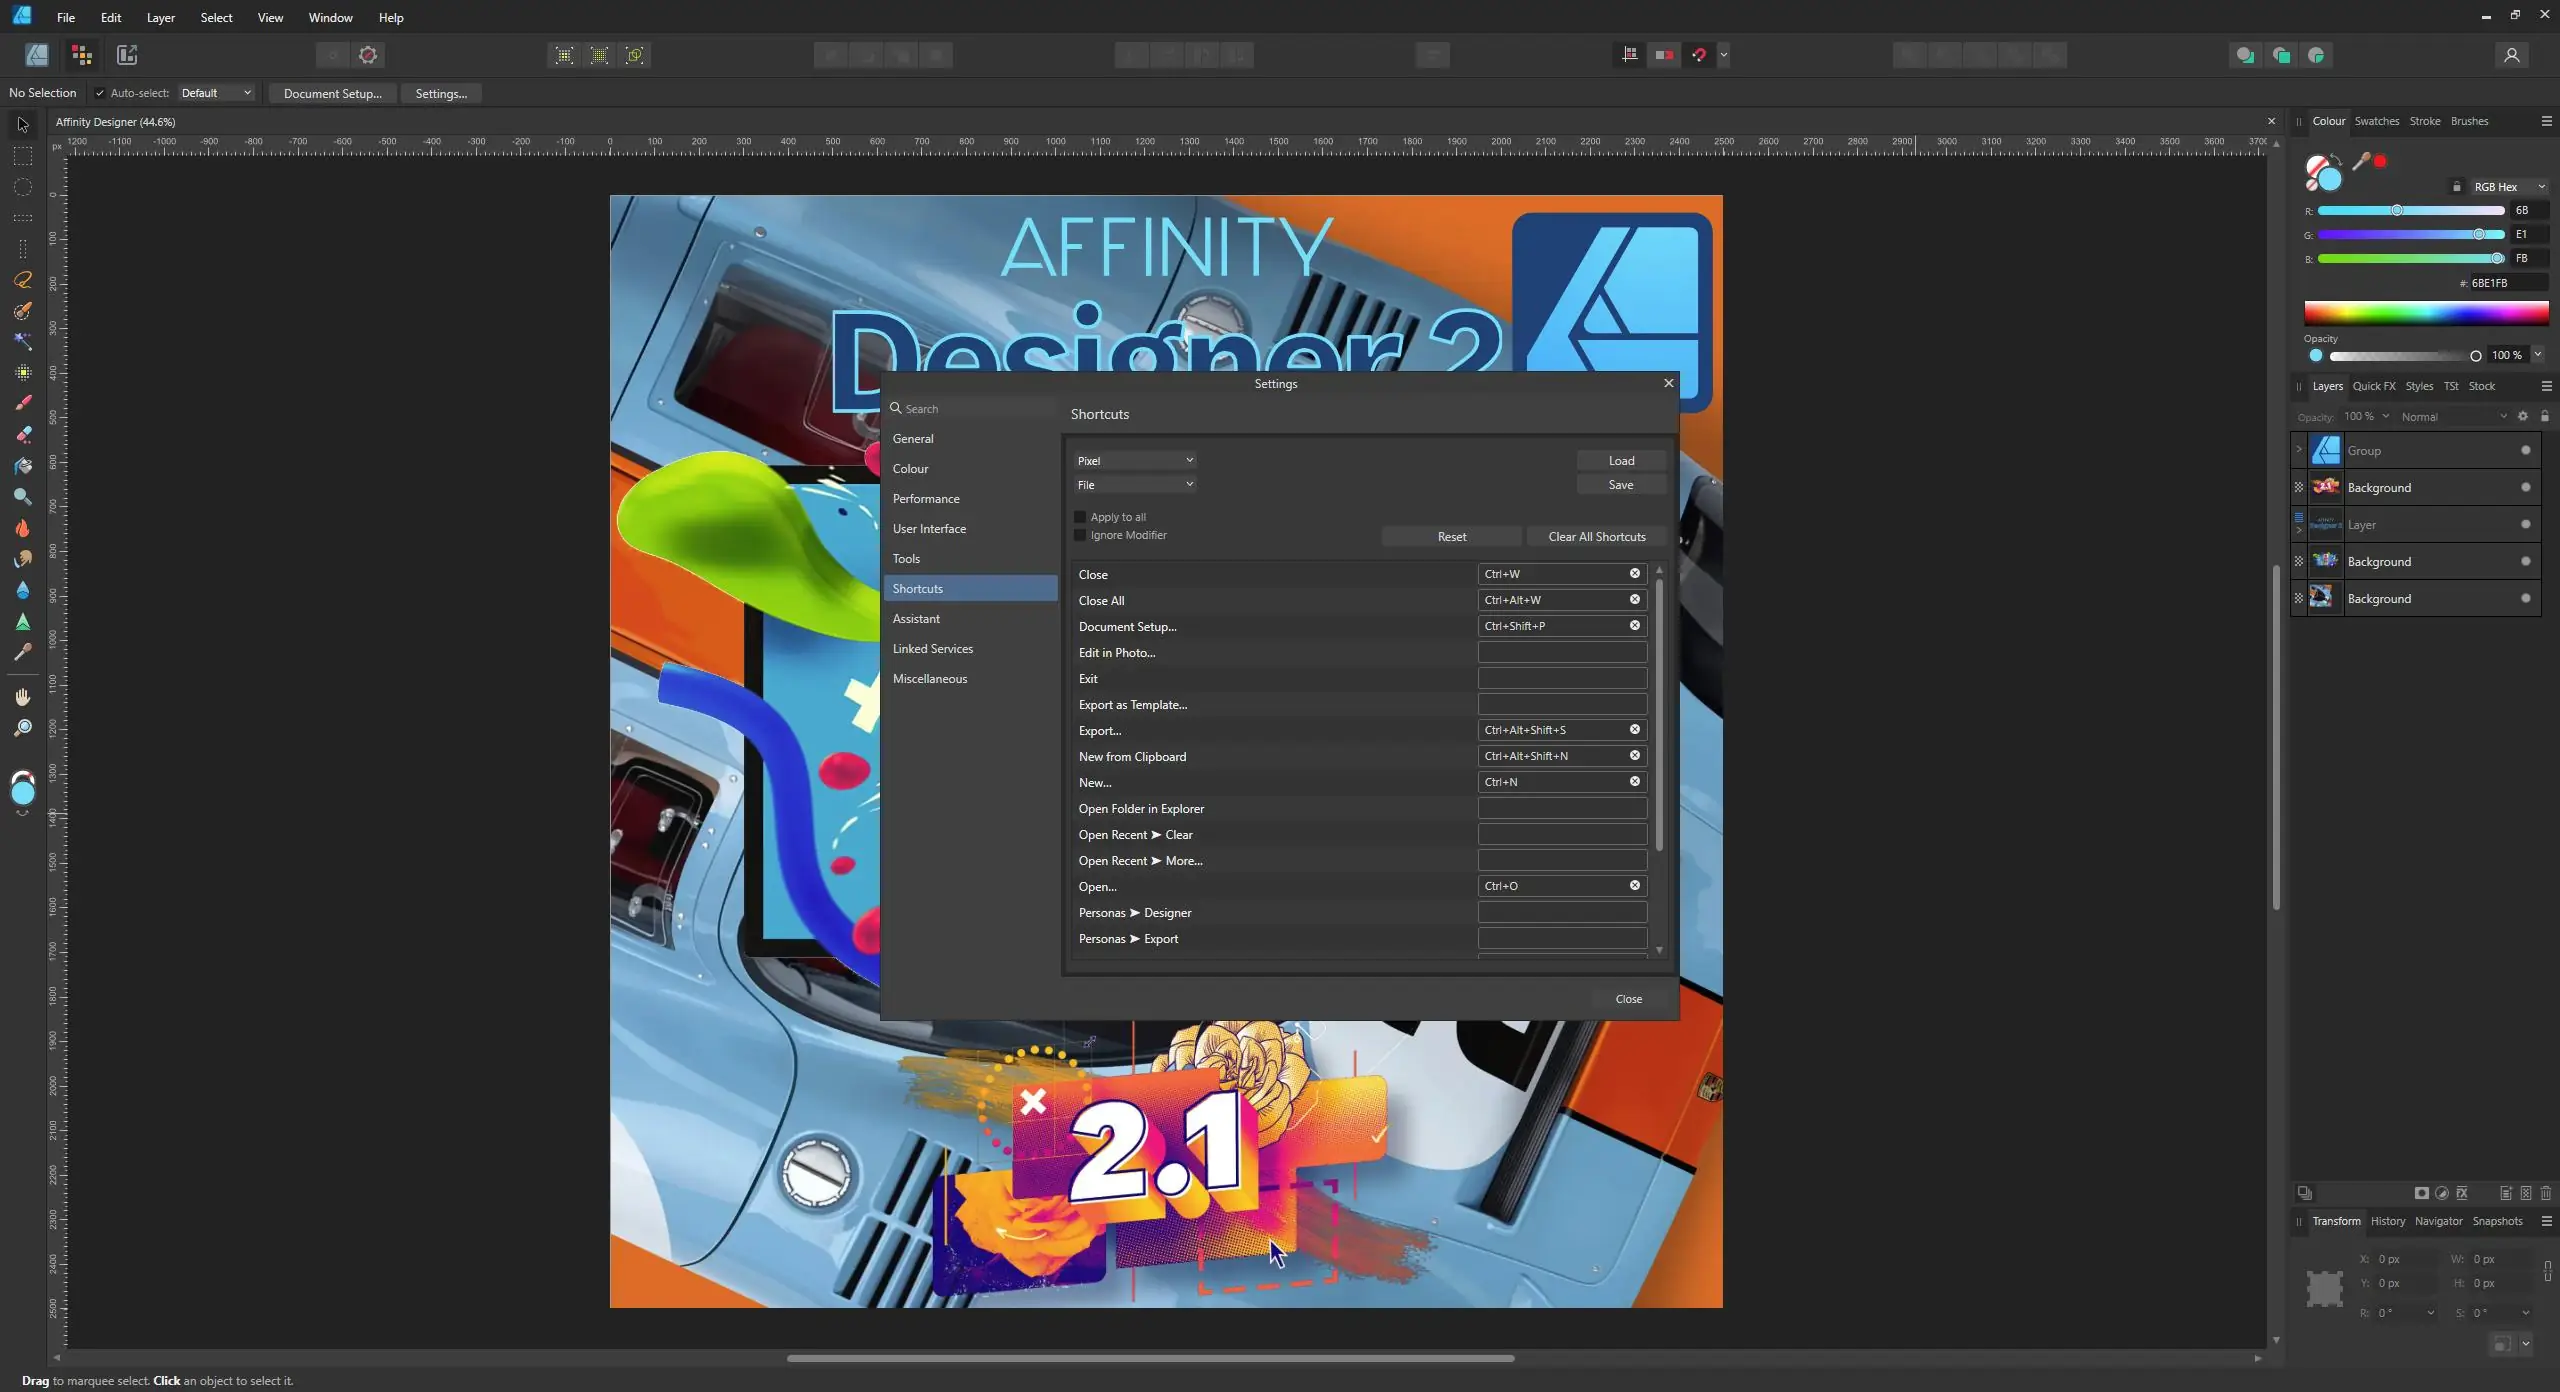Viewport: 2560px width, 1392px height.
Task: Open the Pixel persona dropdown in Shortcuts
Action: coord(1135,461)
